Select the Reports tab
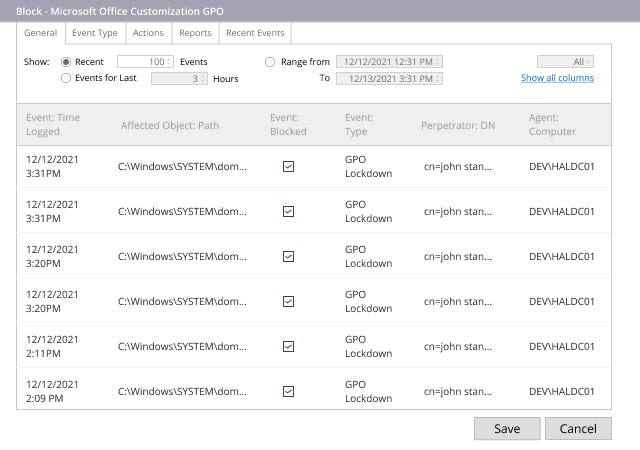 coord(195,33)
